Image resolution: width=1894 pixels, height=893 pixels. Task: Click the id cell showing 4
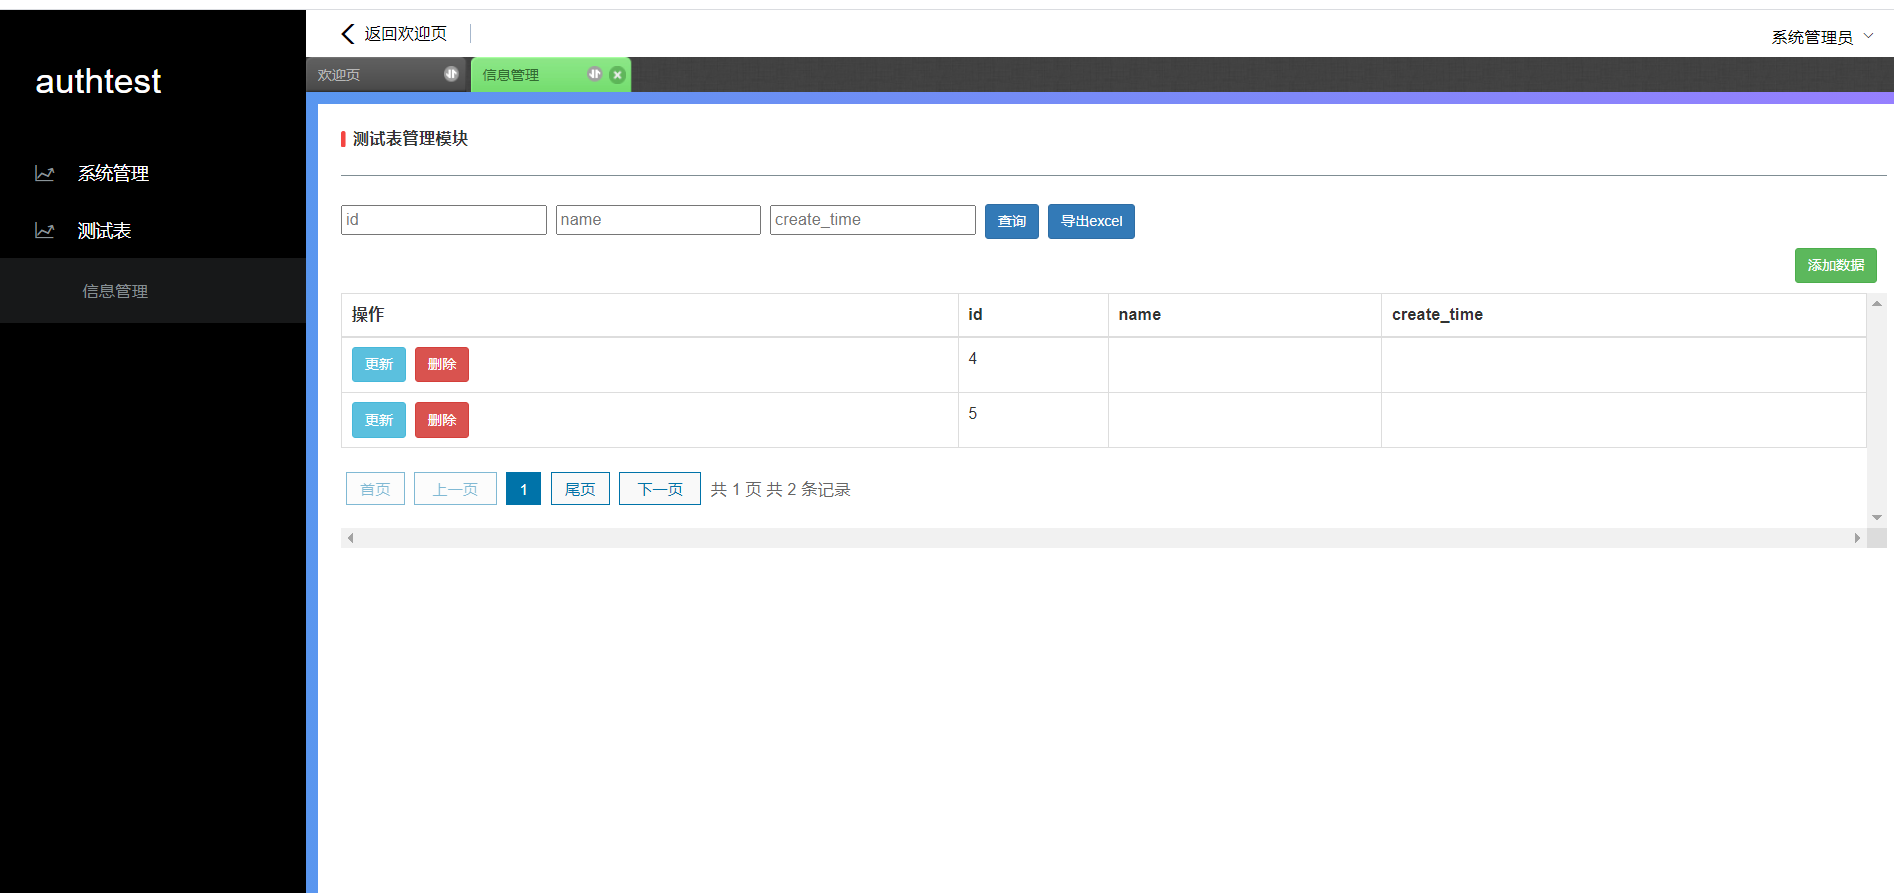pyautogui.click(x=1033, y=365)
